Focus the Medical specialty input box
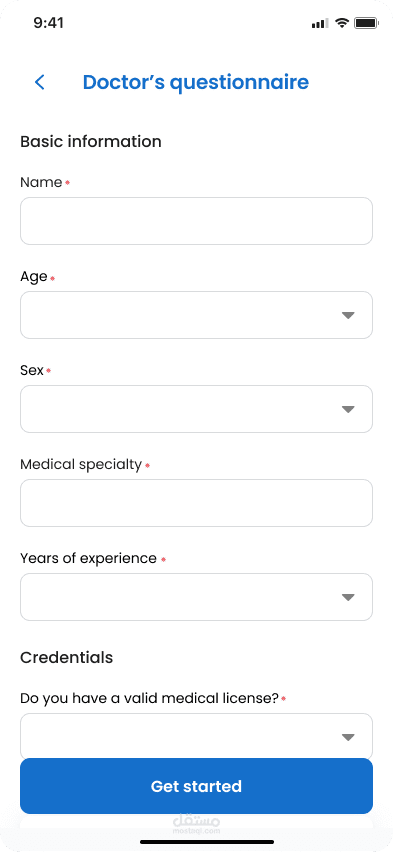 click(x=196, y=503)
